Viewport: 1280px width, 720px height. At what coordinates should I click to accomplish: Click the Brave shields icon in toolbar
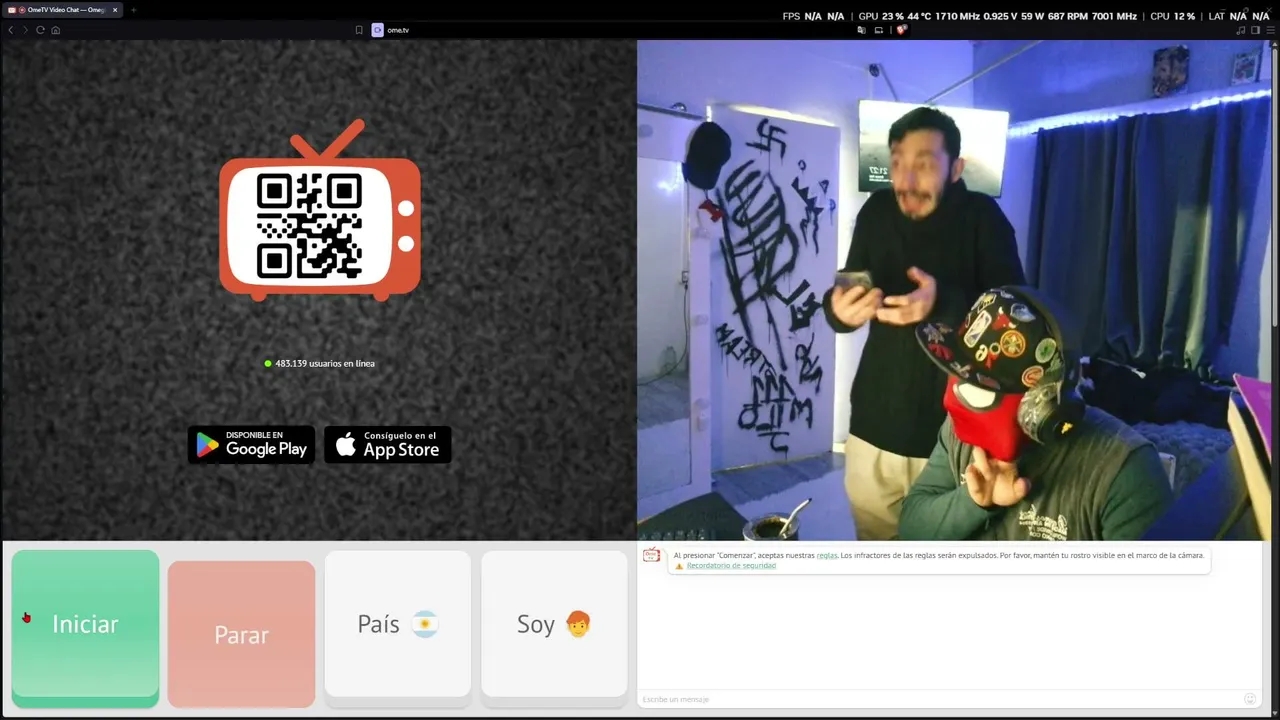click(x=901, y=30)
